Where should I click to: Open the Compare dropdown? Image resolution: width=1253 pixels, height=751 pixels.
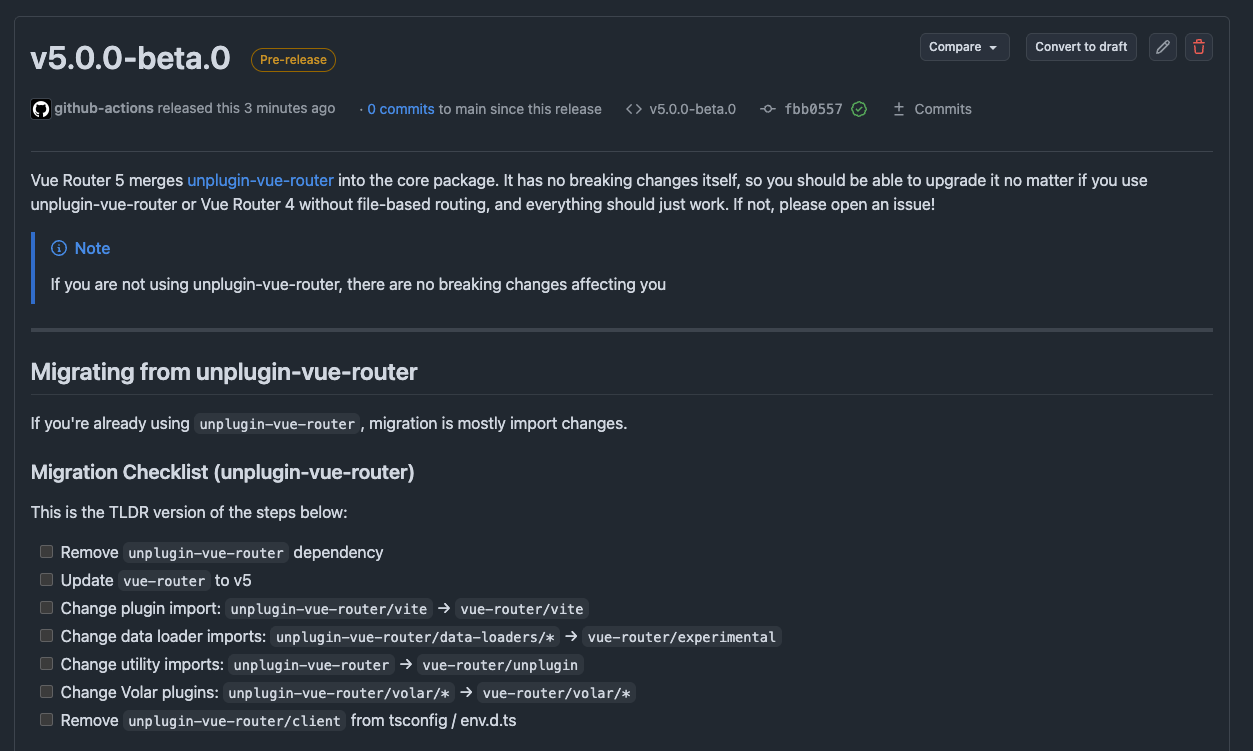(x=964, y=47)
